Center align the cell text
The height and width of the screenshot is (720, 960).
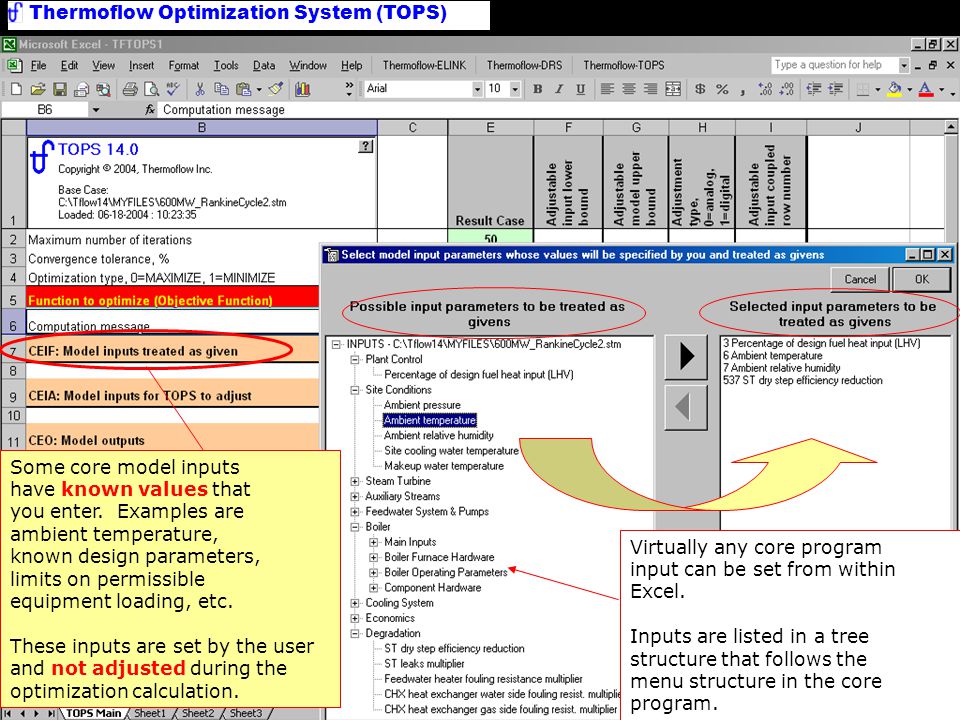[629, 89]
